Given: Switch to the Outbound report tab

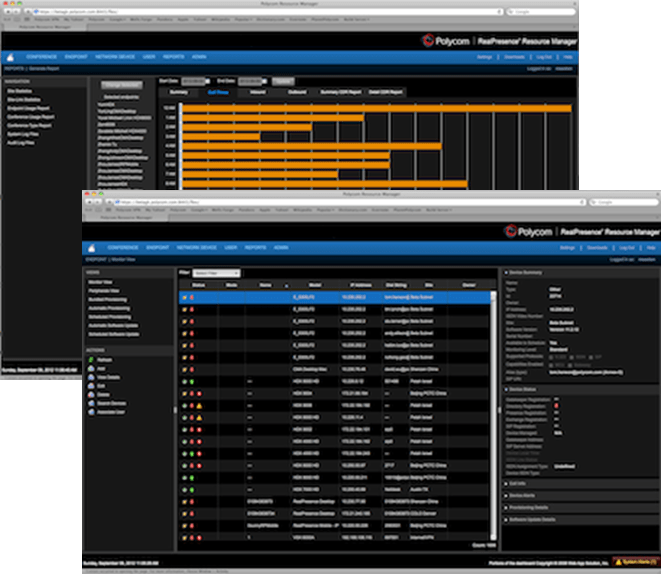Looking at the screenshot, I should pos(297,92).
